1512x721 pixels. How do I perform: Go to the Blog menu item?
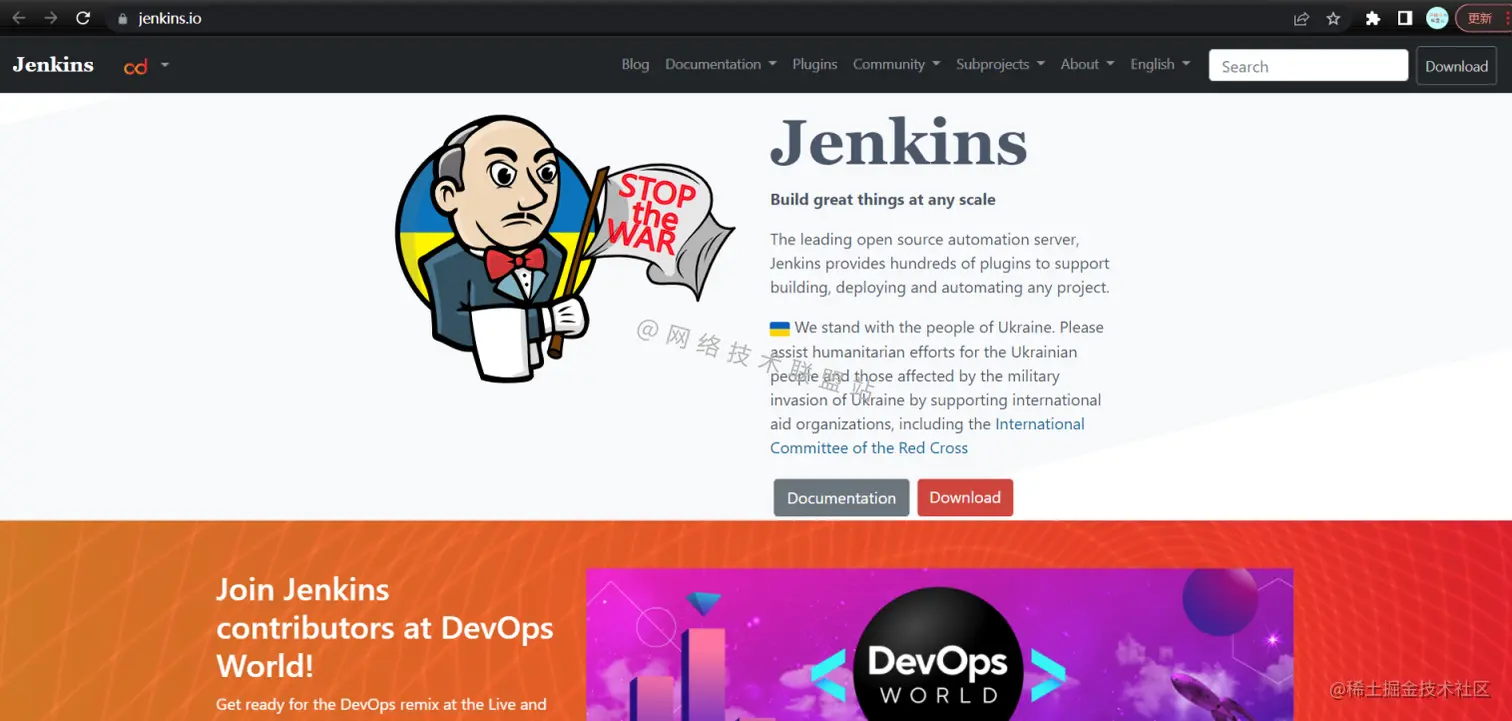point(635,64)
